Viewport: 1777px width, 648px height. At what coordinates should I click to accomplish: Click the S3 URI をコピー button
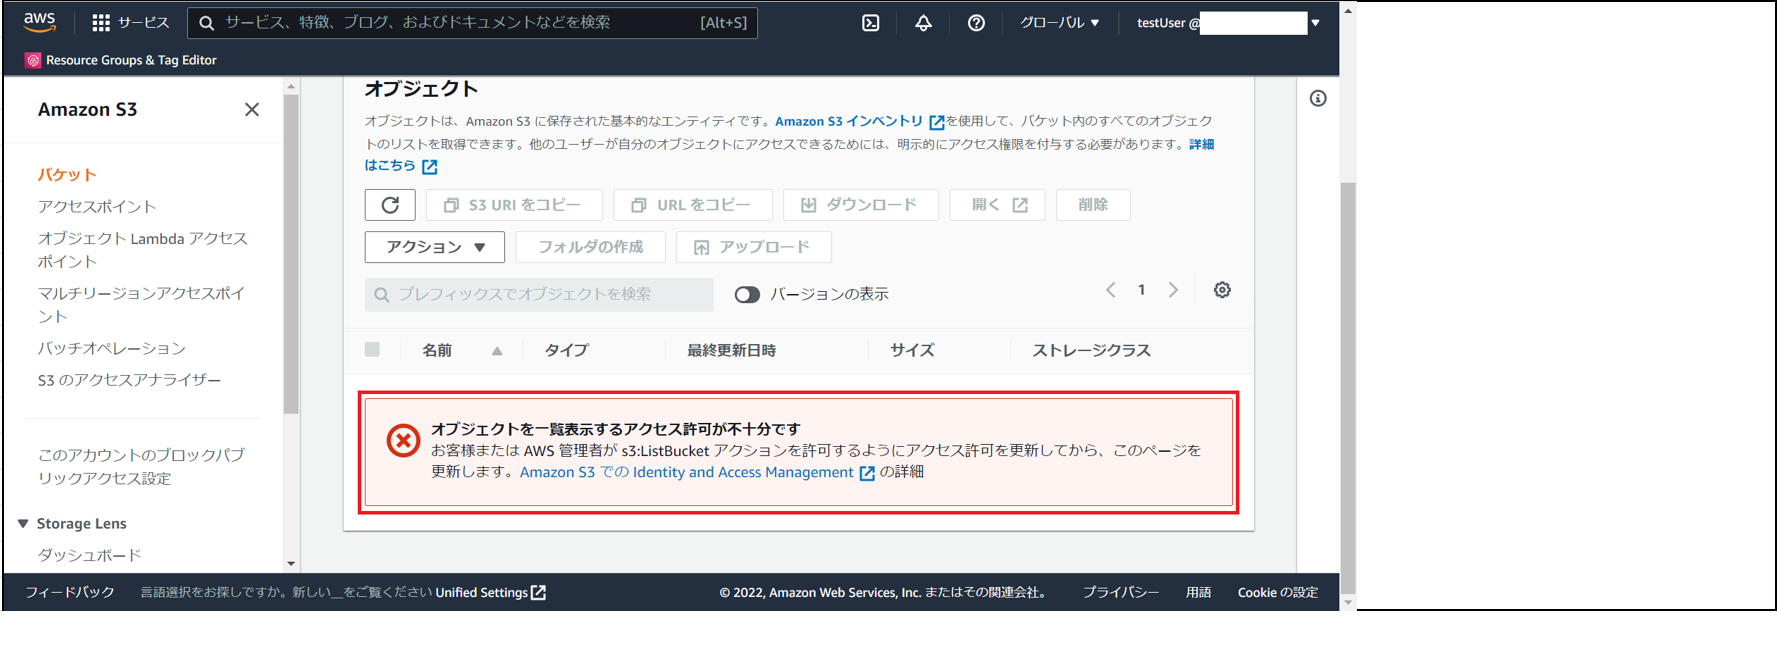514,205
